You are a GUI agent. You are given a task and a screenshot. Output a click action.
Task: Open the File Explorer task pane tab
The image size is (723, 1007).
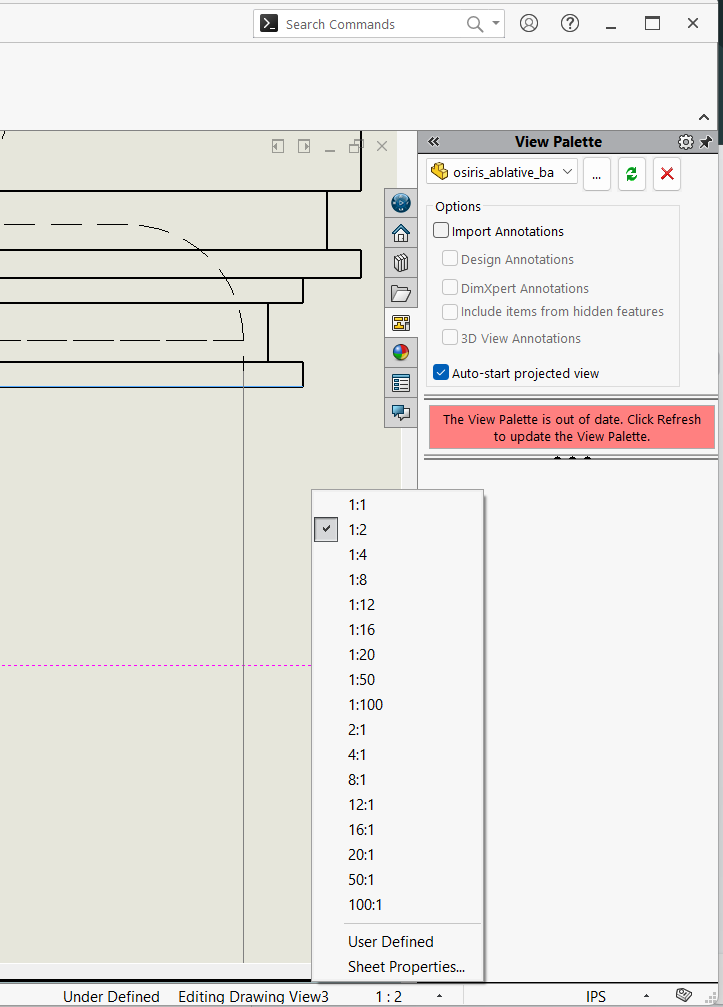click(401, 293)
